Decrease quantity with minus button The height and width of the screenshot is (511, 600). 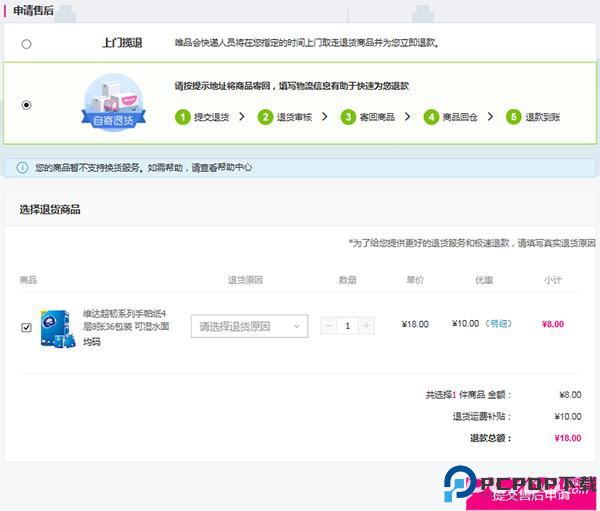click(x=329, y=326)
